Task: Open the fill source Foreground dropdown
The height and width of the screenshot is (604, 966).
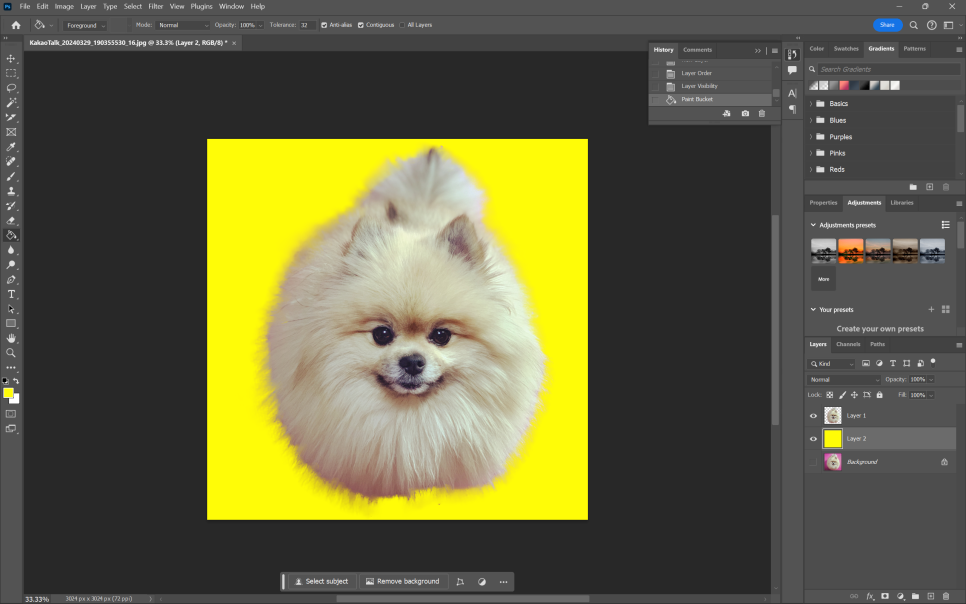Action: click(85, 25)
